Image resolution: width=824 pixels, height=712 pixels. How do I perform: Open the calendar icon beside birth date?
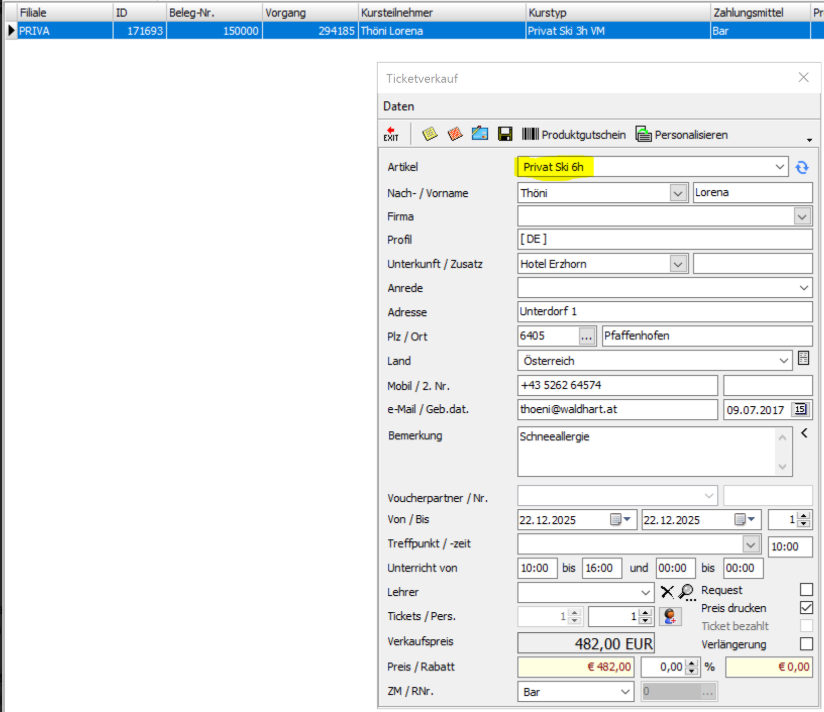click(x=800, y=409)
